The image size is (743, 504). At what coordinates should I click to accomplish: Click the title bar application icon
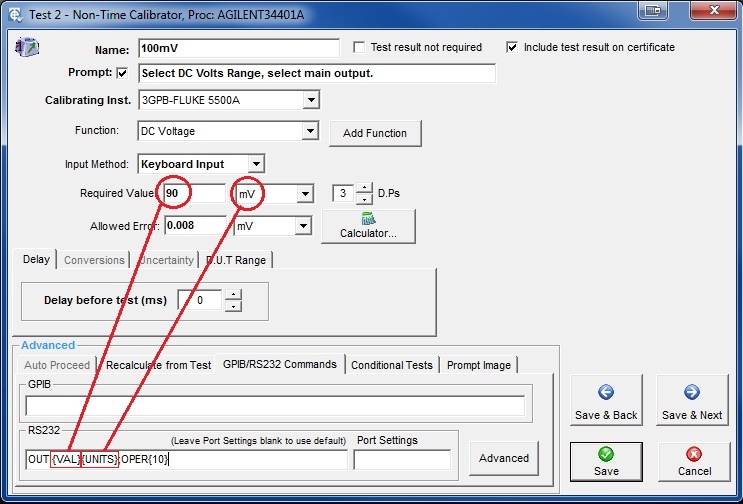coord(15,11)
